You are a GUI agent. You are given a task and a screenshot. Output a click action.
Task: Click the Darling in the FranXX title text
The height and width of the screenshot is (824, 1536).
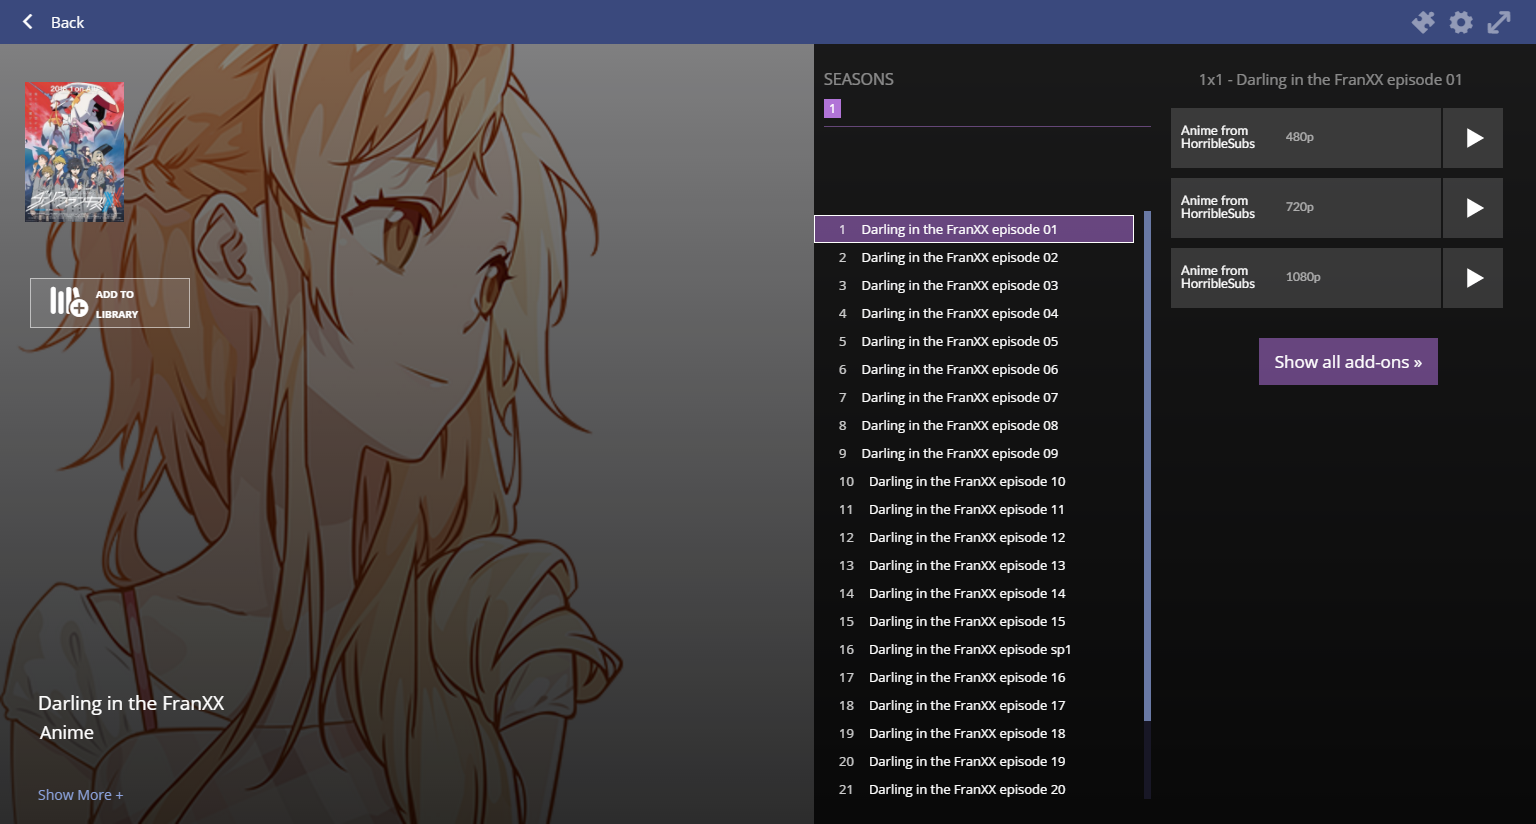click(x=131, y=703)
